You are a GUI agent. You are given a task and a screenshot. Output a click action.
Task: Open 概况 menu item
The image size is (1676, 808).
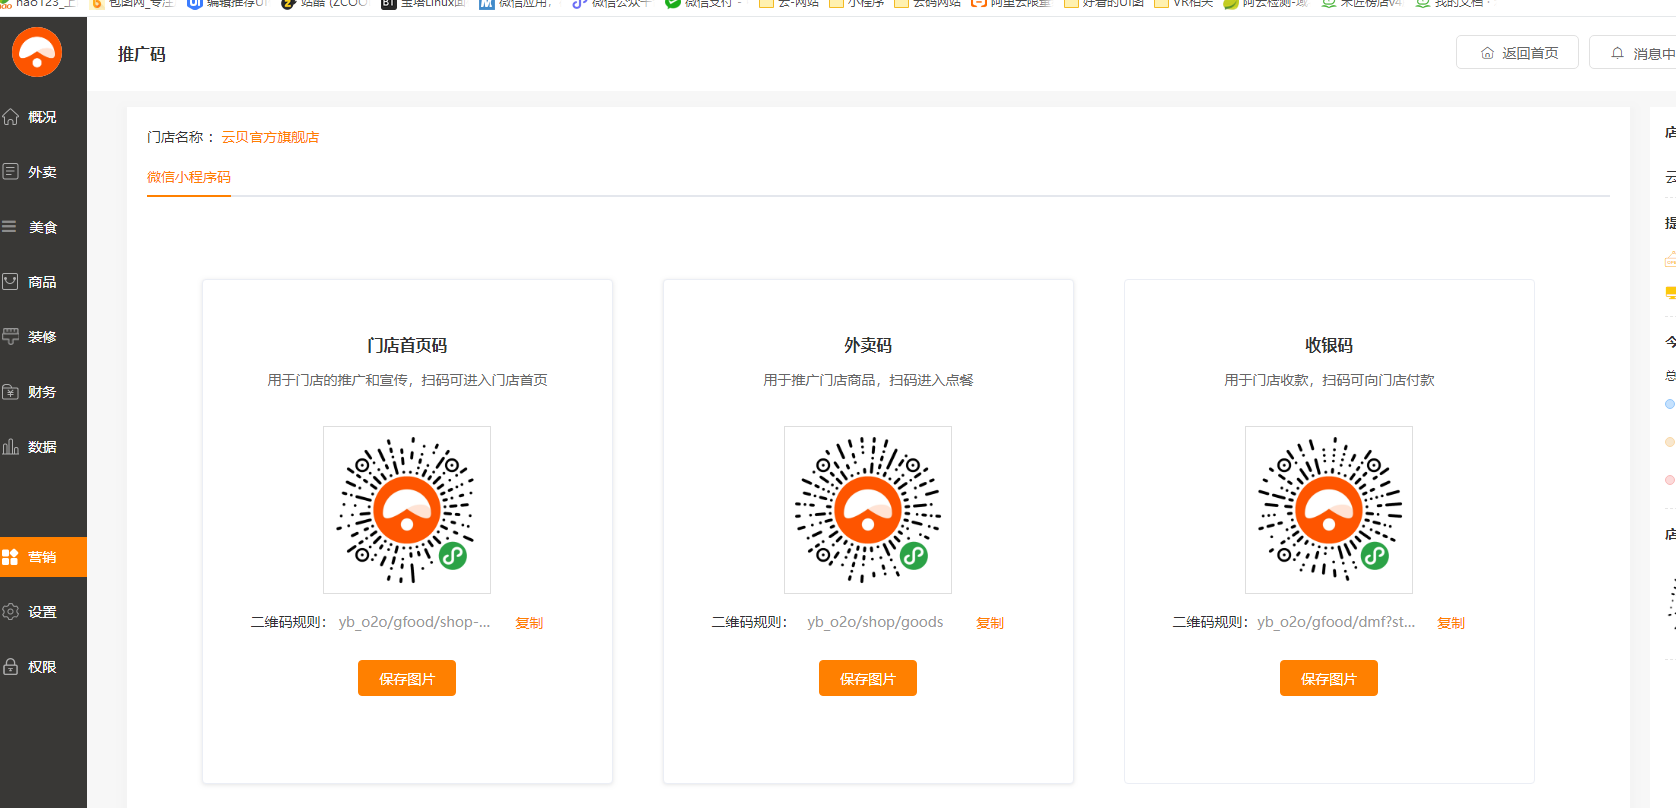click(43, 117)
